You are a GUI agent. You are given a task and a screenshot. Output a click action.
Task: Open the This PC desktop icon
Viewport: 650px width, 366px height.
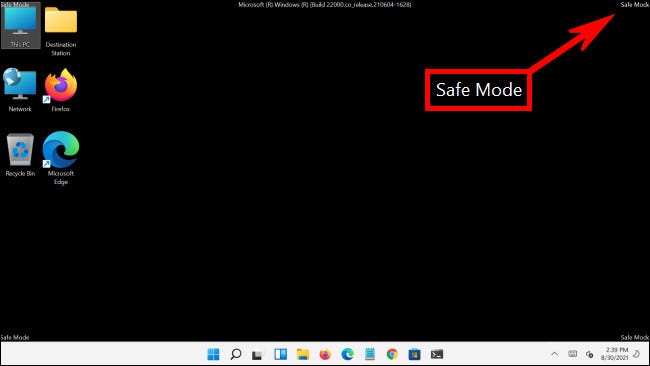(x=20, y=26)
